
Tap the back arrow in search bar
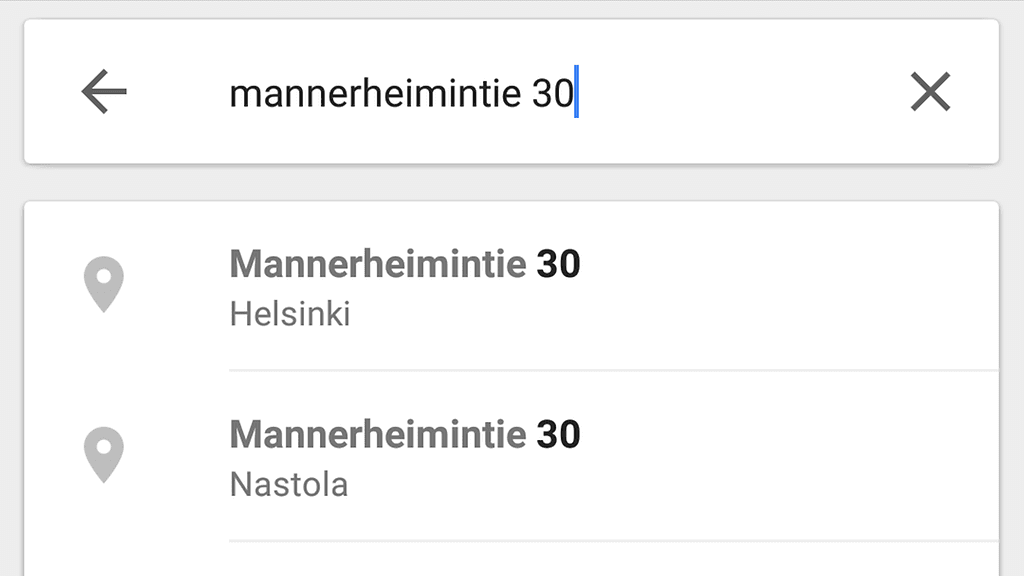(x=104, y=93)
